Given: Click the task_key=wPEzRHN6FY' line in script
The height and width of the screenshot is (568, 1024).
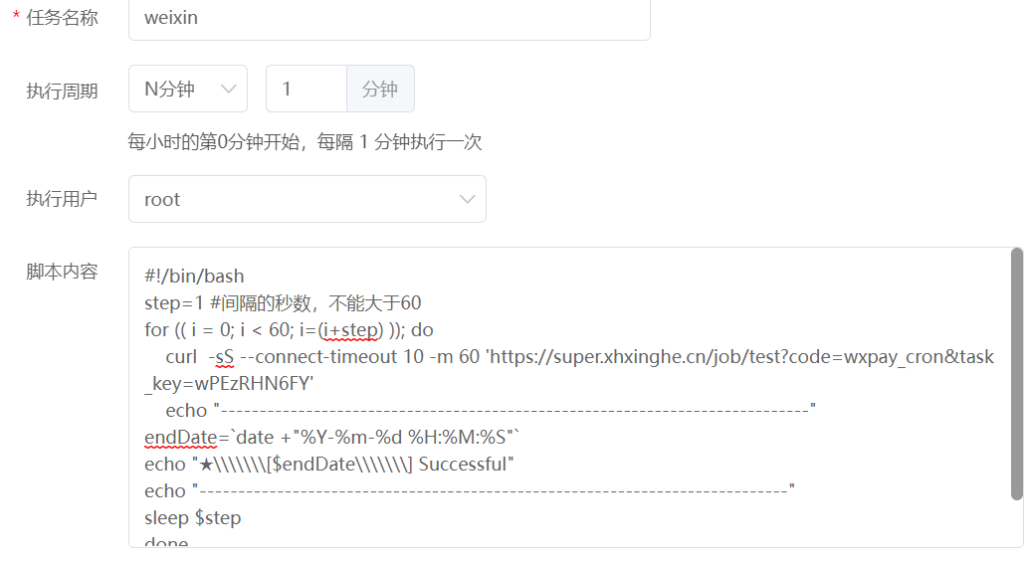Looking at the screenshot, I should click(x=229, y=383).
